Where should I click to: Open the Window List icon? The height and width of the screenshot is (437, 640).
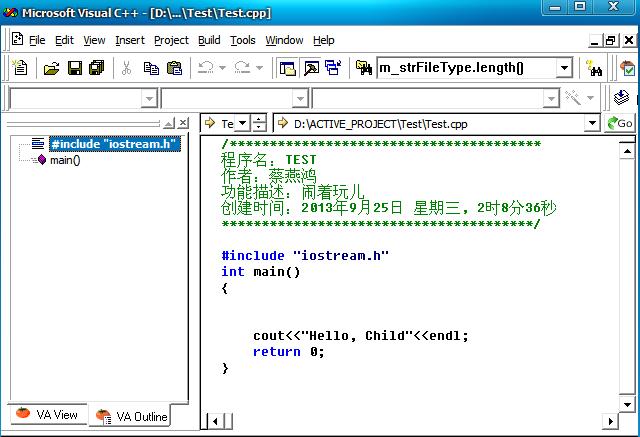333,68
